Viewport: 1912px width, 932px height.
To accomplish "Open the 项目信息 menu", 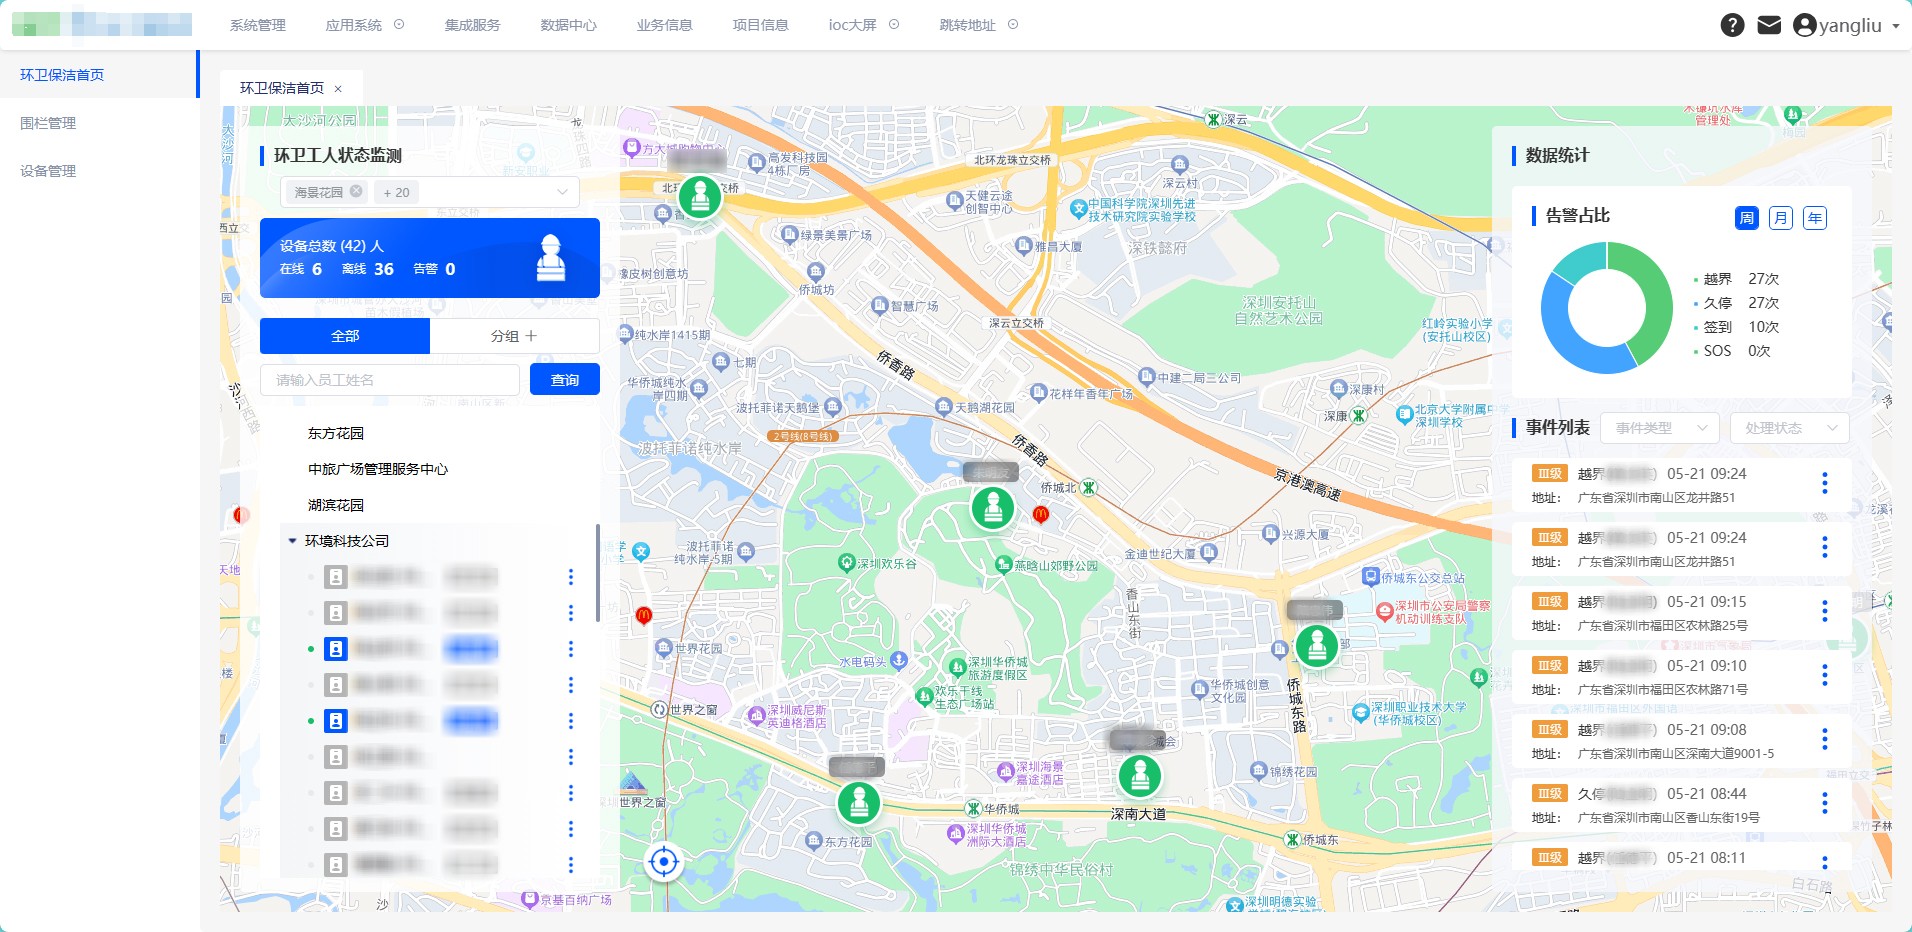I will [x=760, y=25].
